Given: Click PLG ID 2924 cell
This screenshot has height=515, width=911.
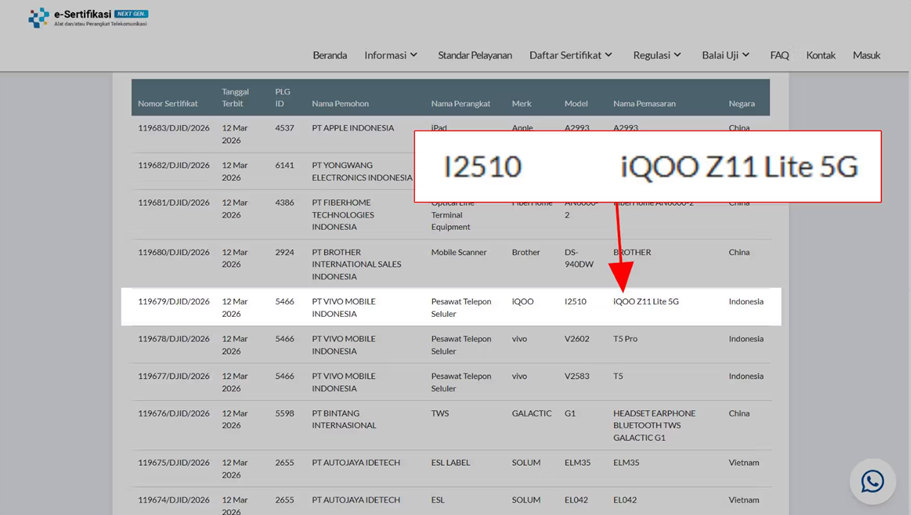Looking at the screenshot, I should click(x=285, y=252).
